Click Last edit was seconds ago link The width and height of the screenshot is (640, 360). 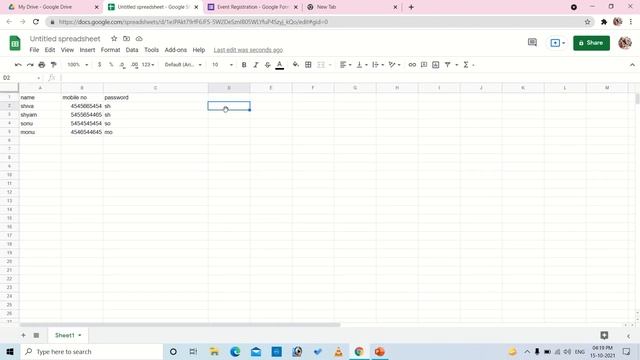(248, 50)
